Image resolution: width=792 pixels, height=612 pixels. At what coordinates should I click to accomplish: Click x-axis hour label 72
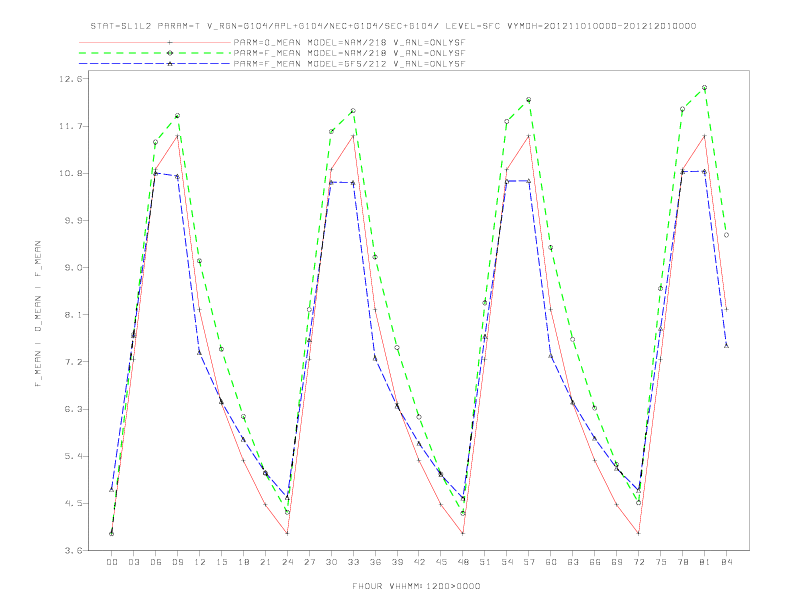pyautogui.click(x=639, y=562)
